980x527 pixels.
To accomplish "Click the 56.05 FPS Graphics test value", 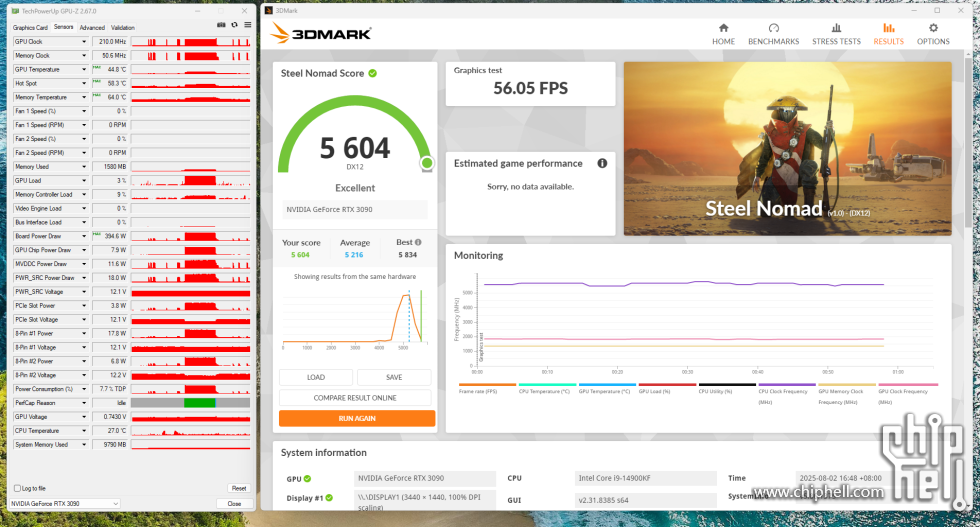I will tap(531, 88).
